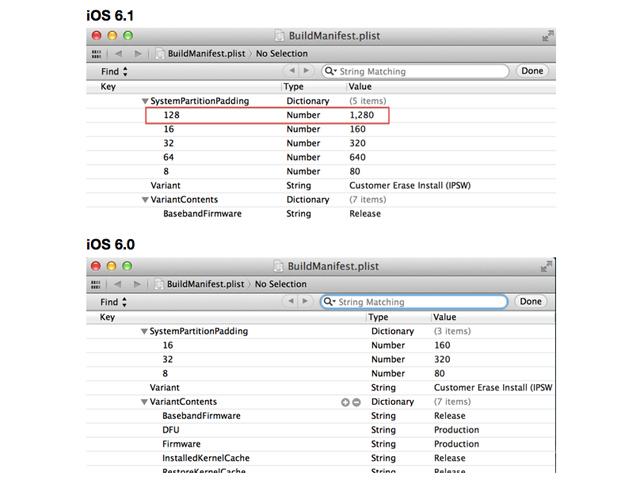Click value 1,280 in iOS 6.1 window
640x480 pixels.
362,115
